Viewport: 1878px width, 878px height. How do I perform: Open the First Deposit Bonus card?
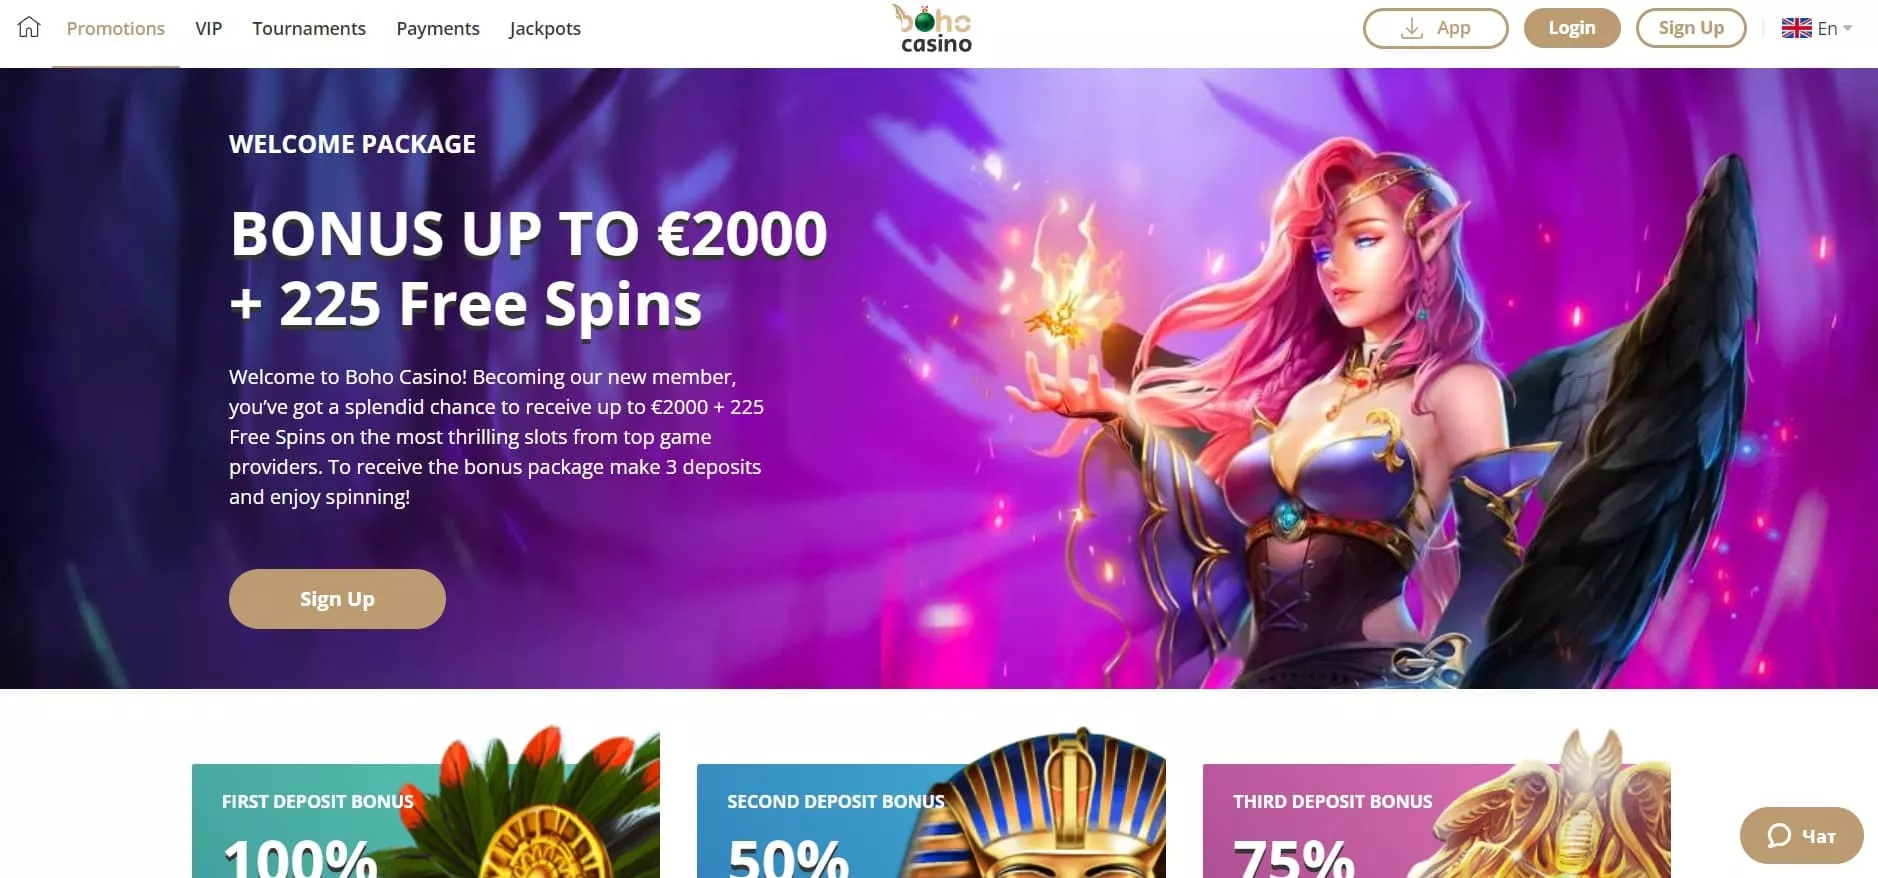coord(426,820)
